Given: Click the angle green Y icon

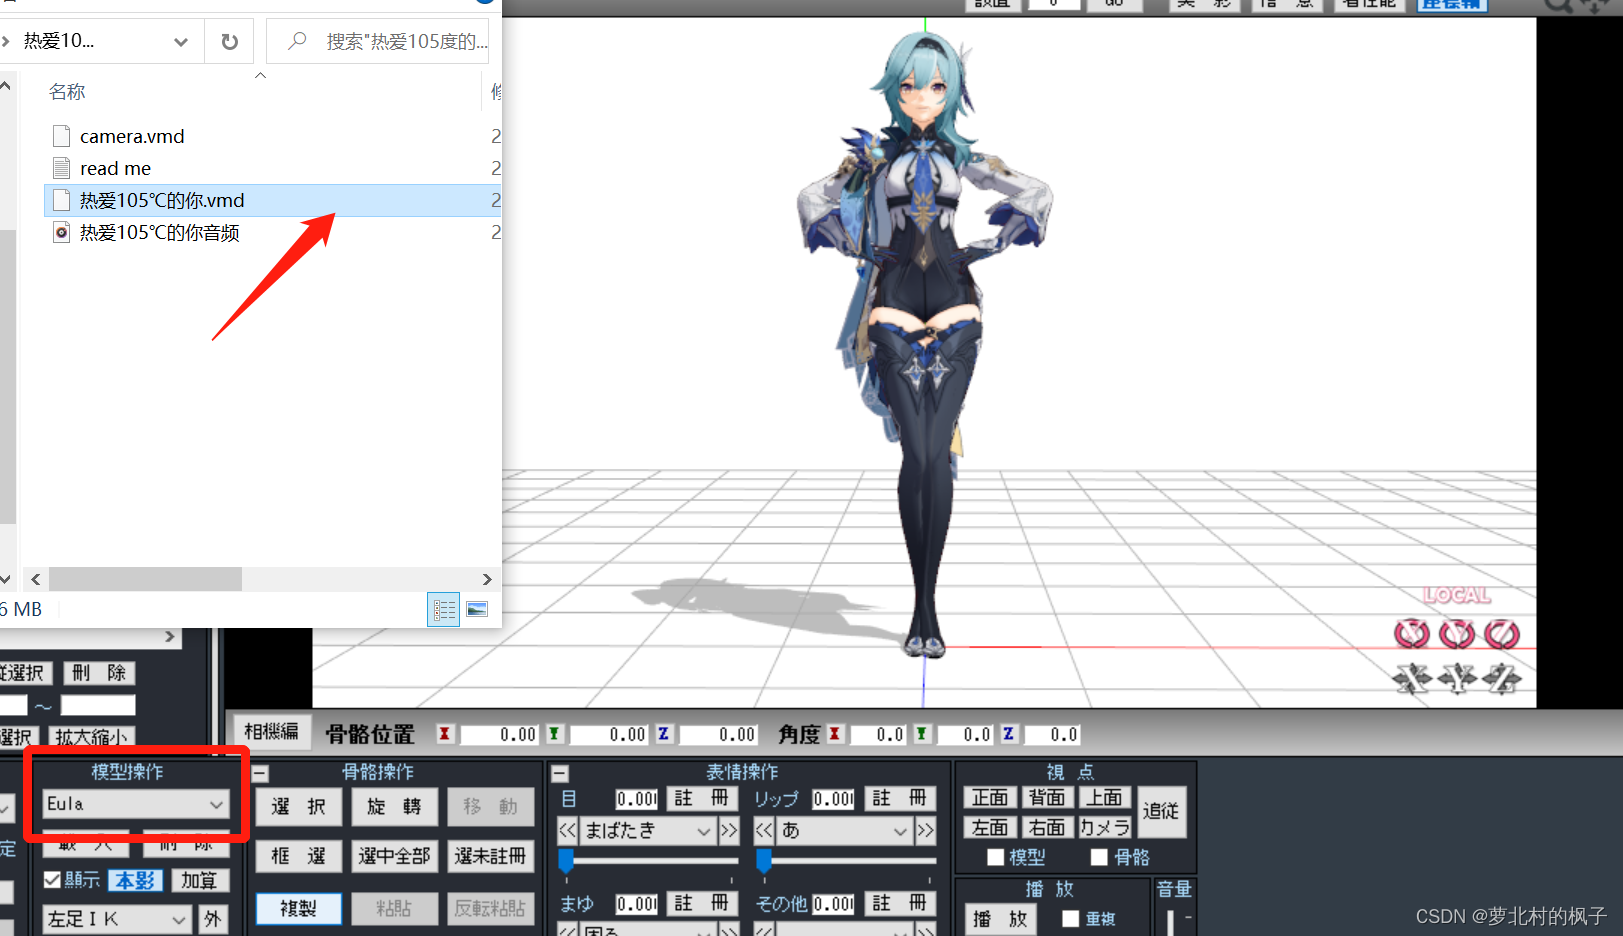Looking at the screenshot, I should click(x=922, y=734).
